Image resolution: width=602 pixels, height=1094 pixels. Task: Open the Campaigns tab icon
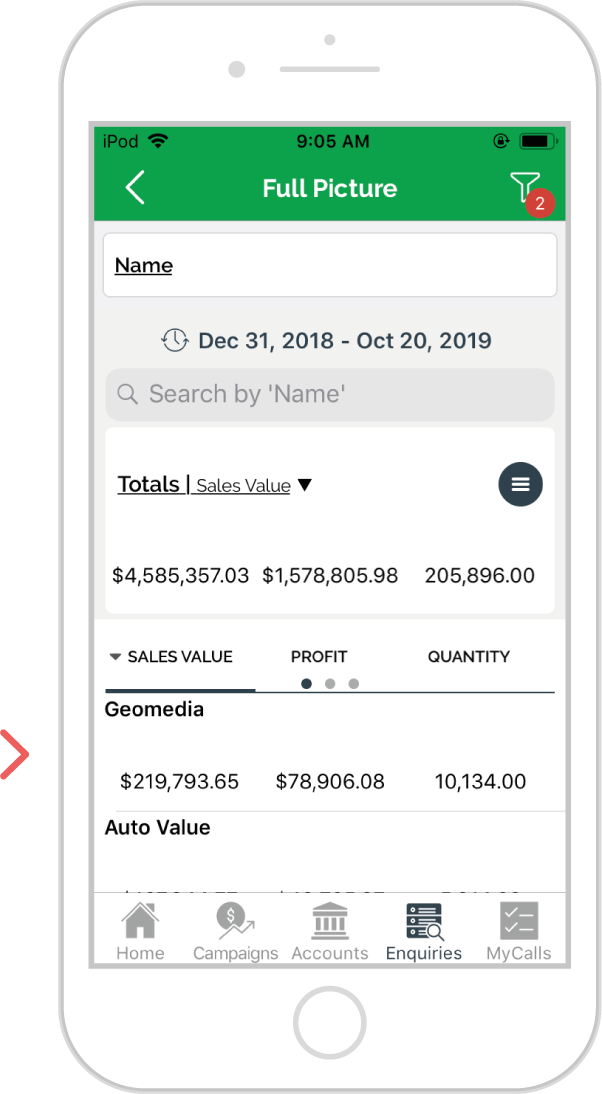tap(235, 921)
